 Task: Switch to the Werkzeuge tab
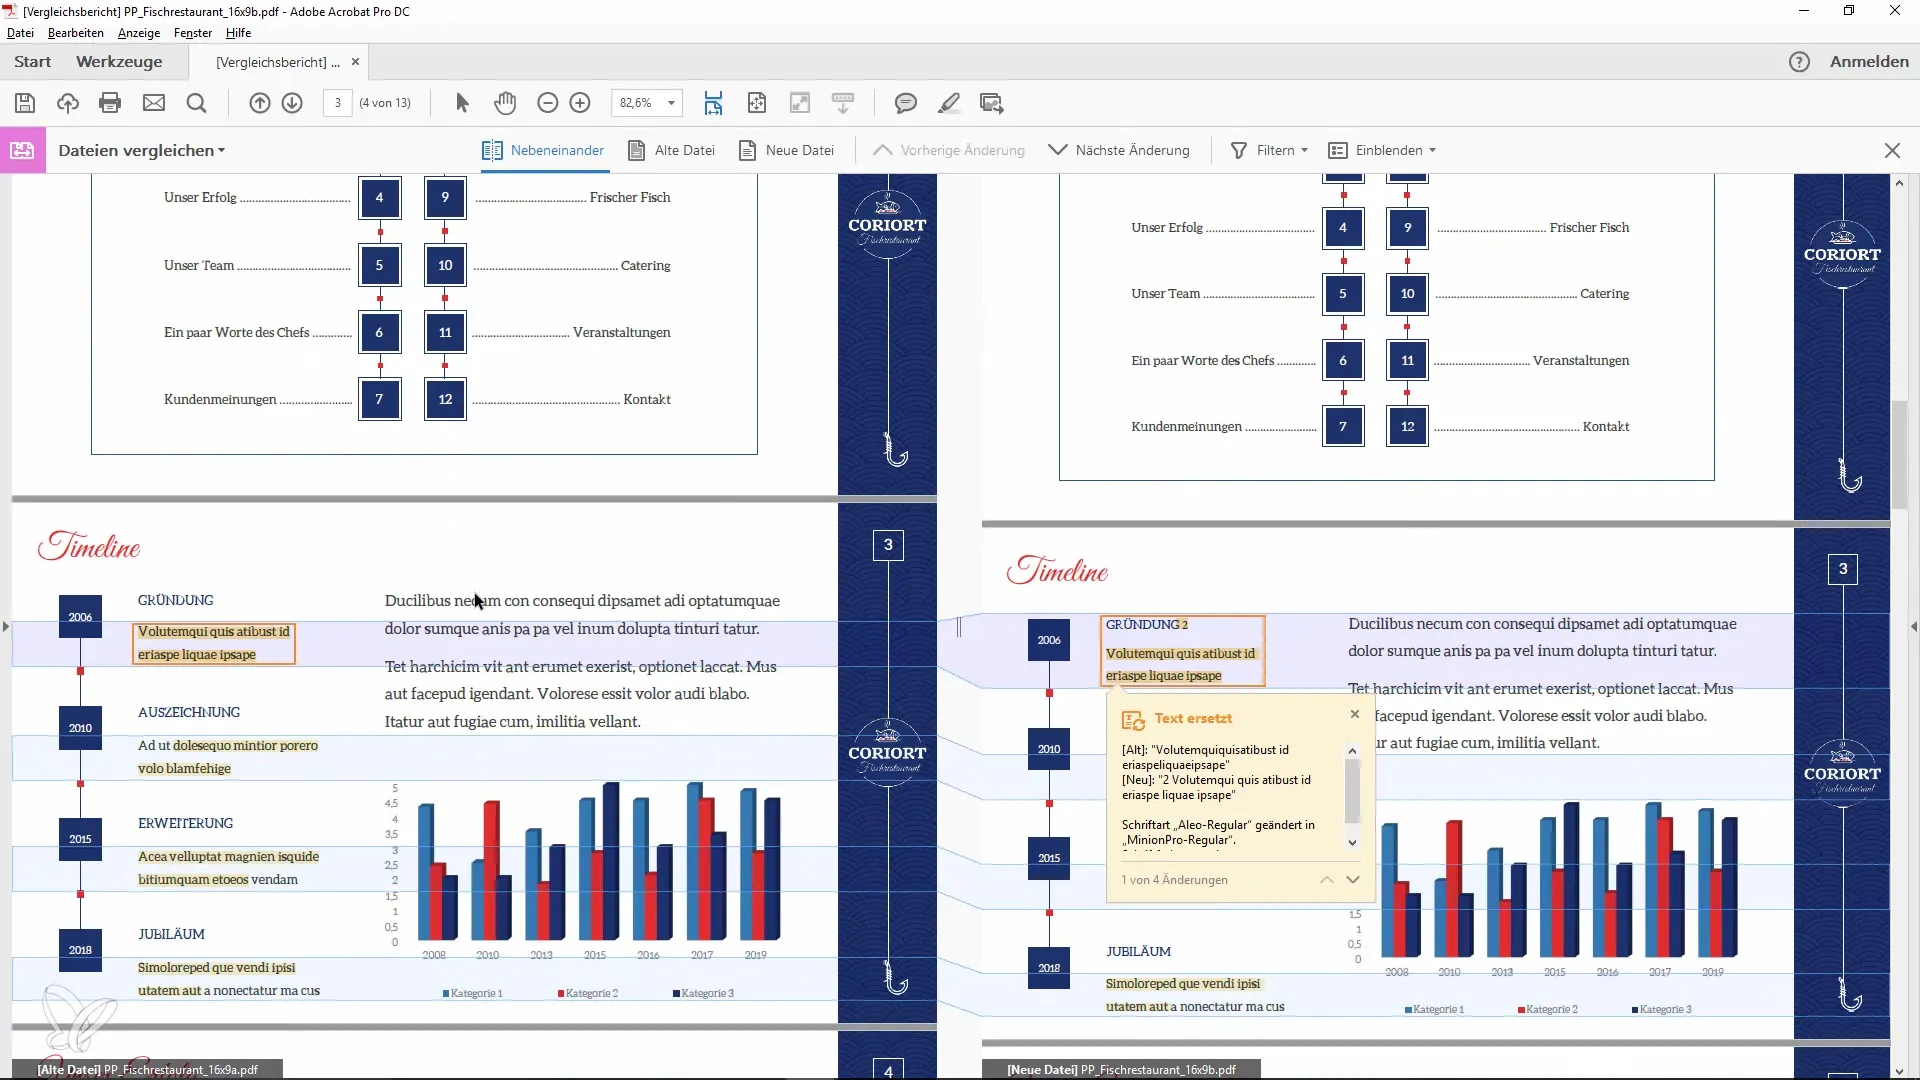(119, 62)
